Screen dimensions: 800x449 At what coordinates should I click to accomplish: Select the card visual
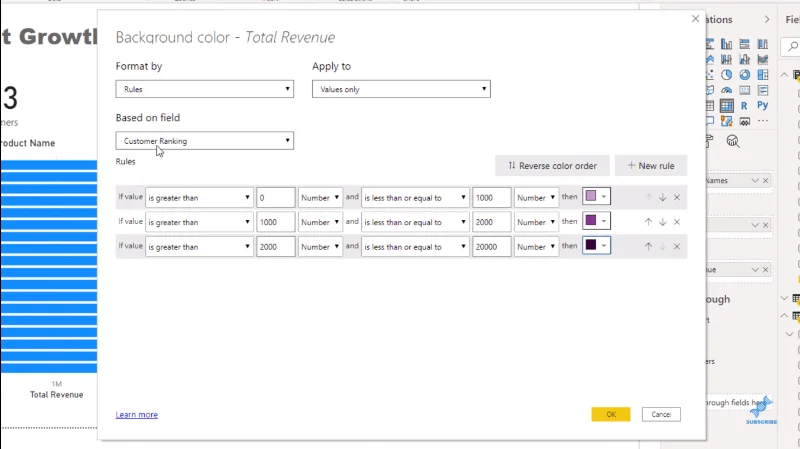click(744, 90)
